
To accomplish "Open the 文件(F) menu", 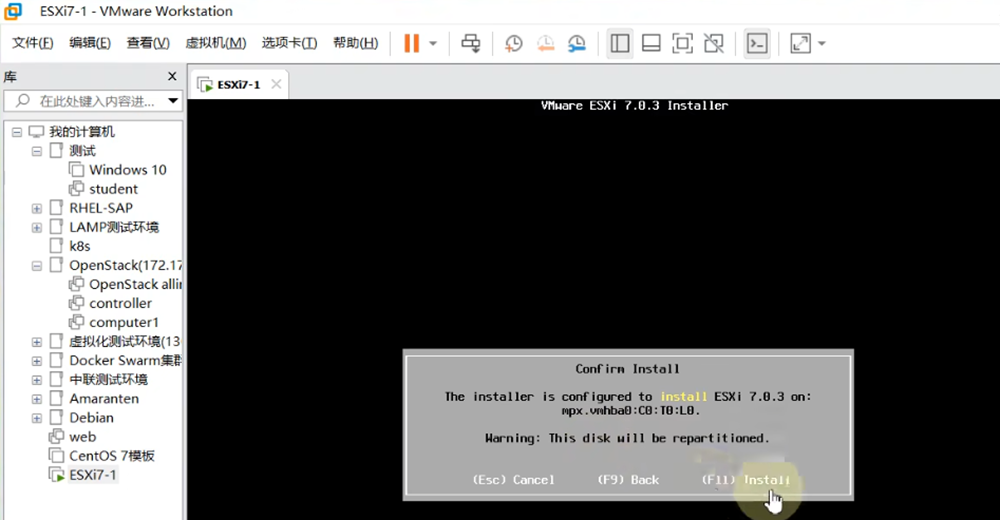I will click(33, 43).
